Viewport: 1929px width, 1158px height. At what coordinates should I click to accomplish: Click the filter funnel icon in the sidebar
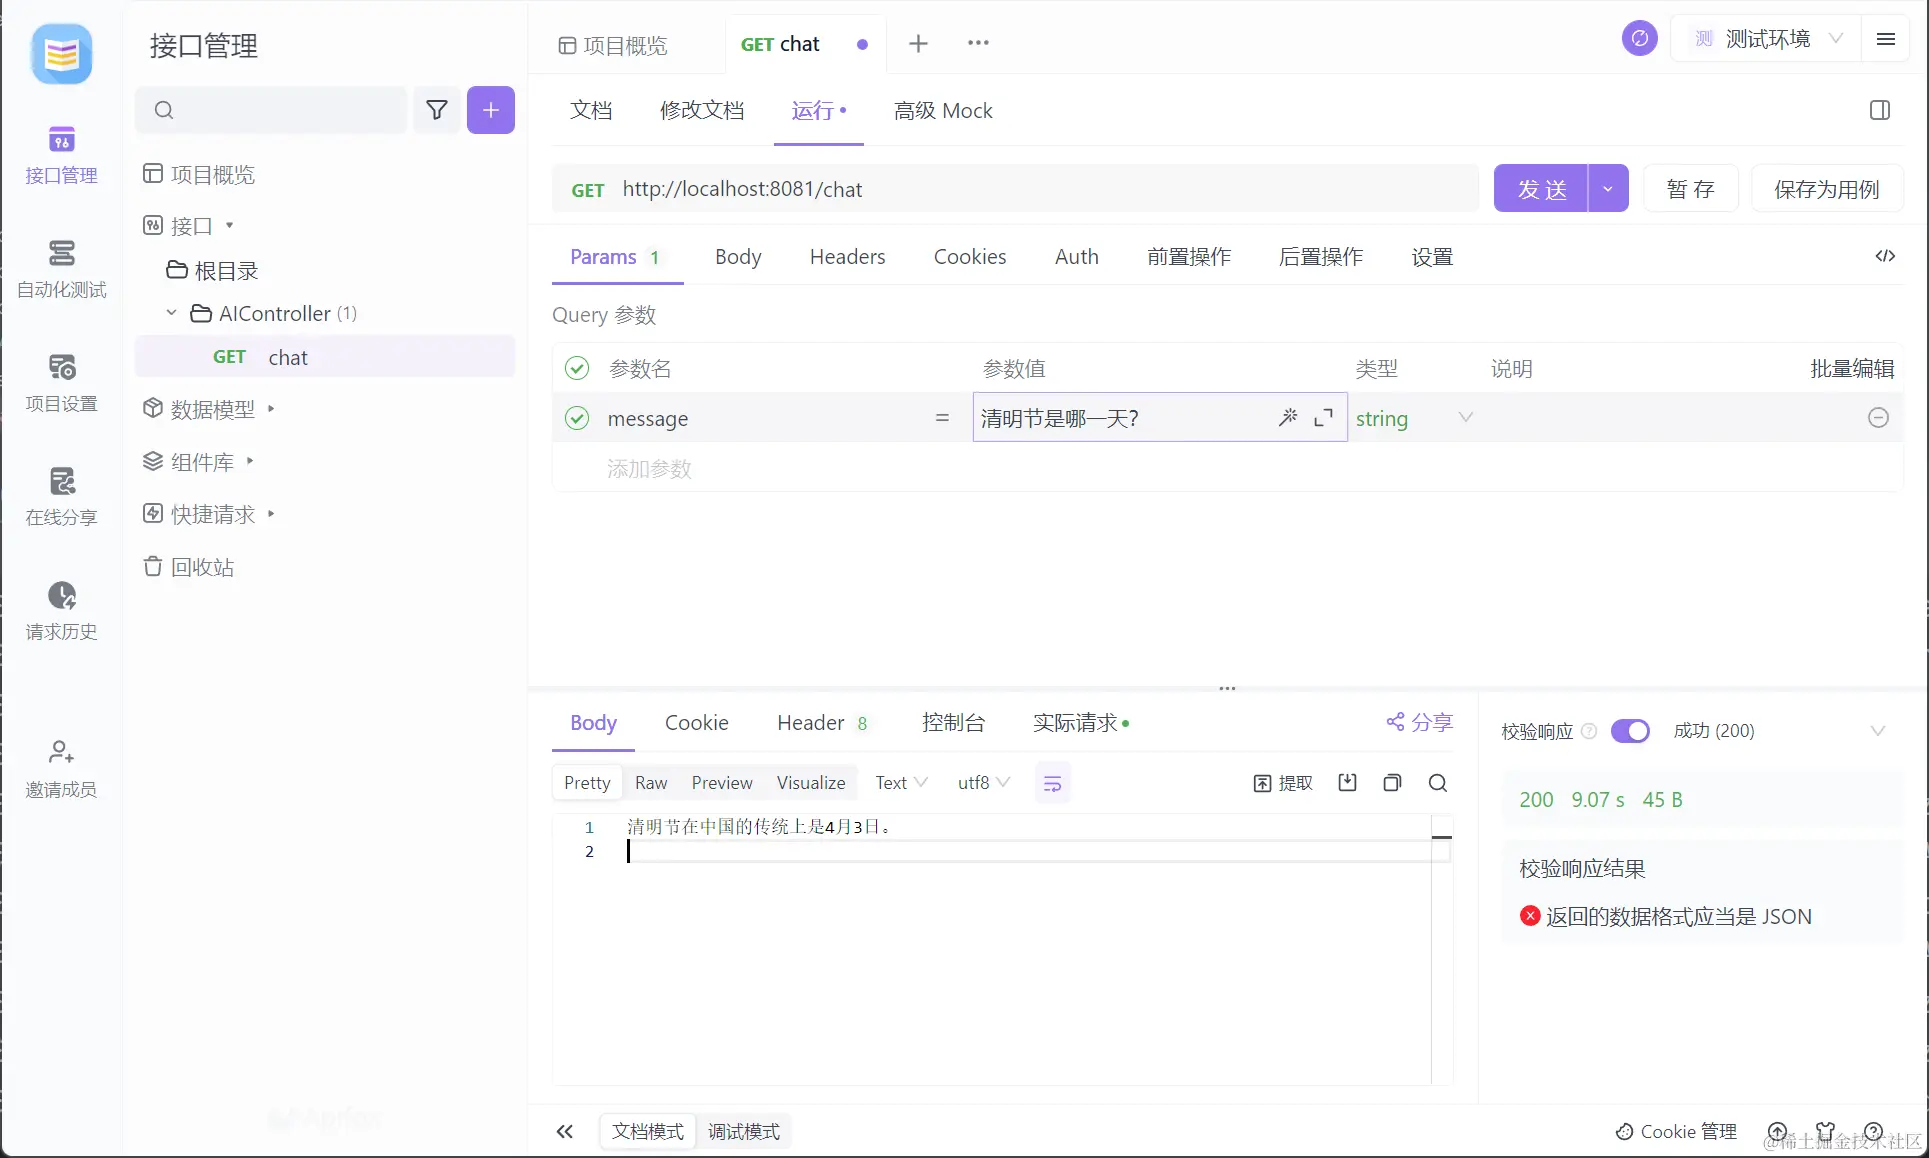pos(437,110)
